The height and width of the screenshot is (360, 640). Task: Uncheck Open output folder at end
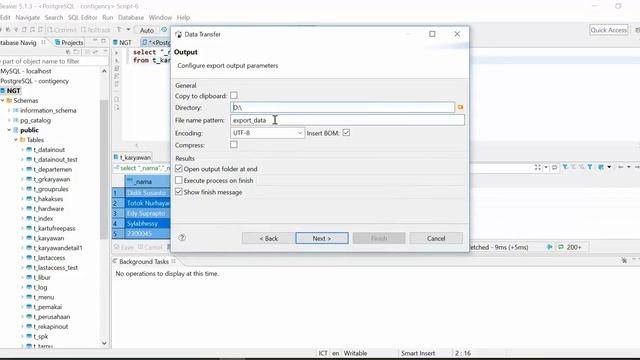[x=179, y=169]
